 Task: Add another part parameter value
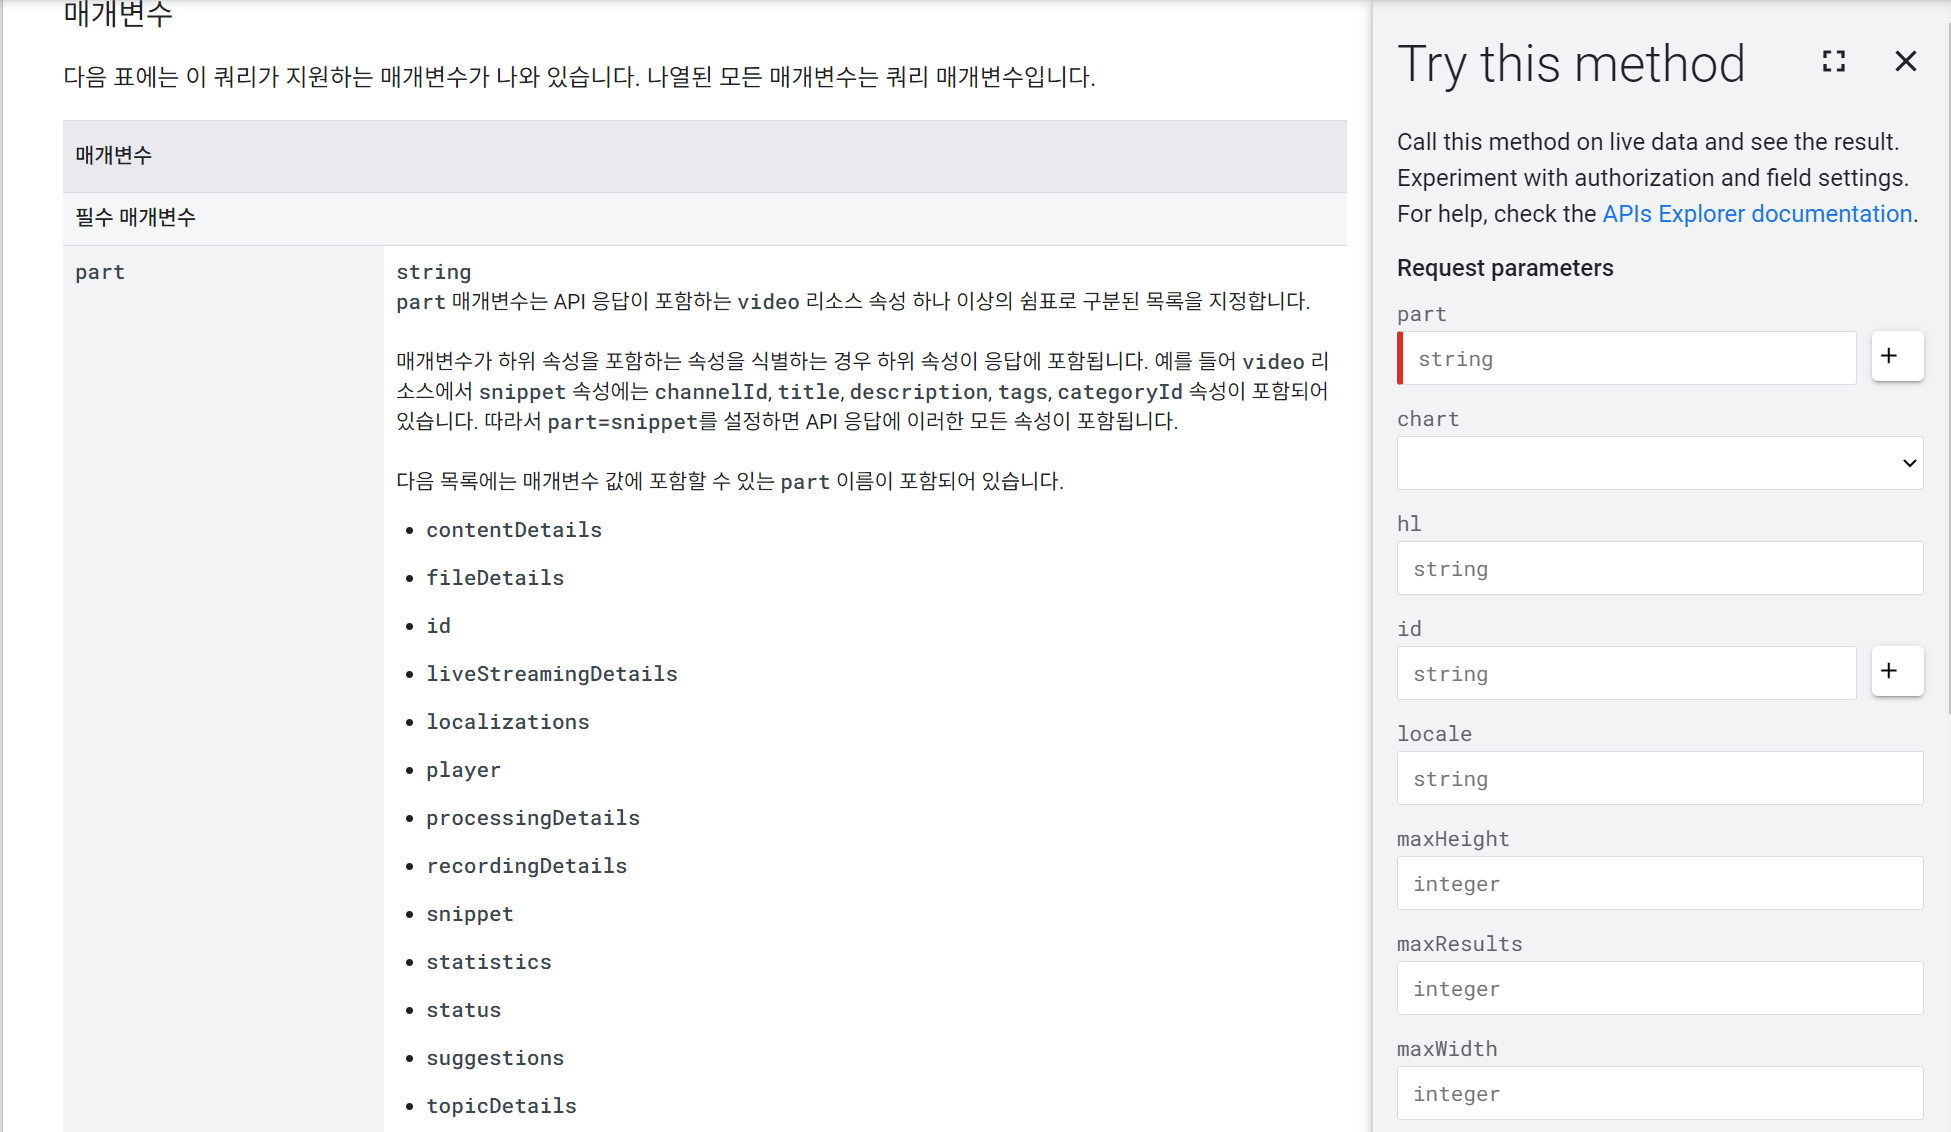pyautogui.click(x=1889, y=356)
